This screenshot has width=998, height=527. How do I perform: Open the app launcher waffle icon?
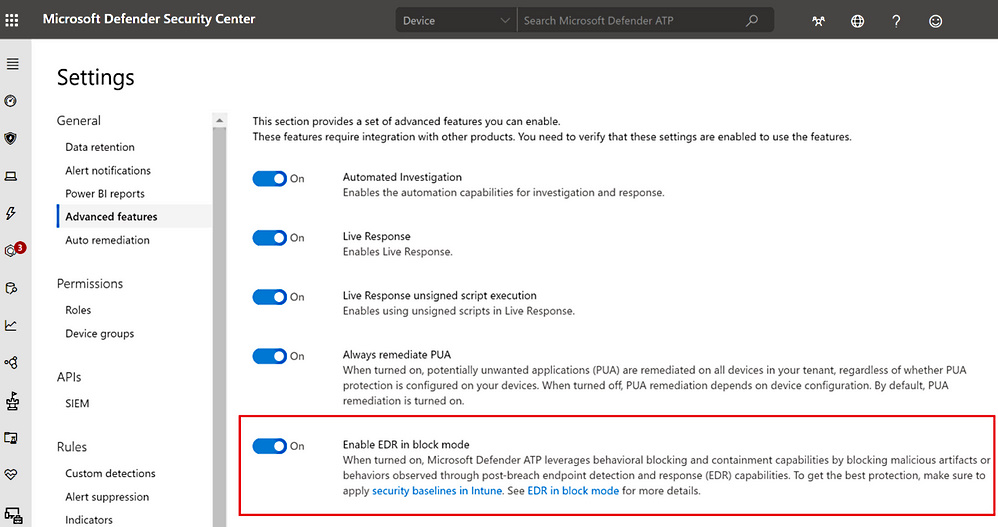click(x=12, y=20)
